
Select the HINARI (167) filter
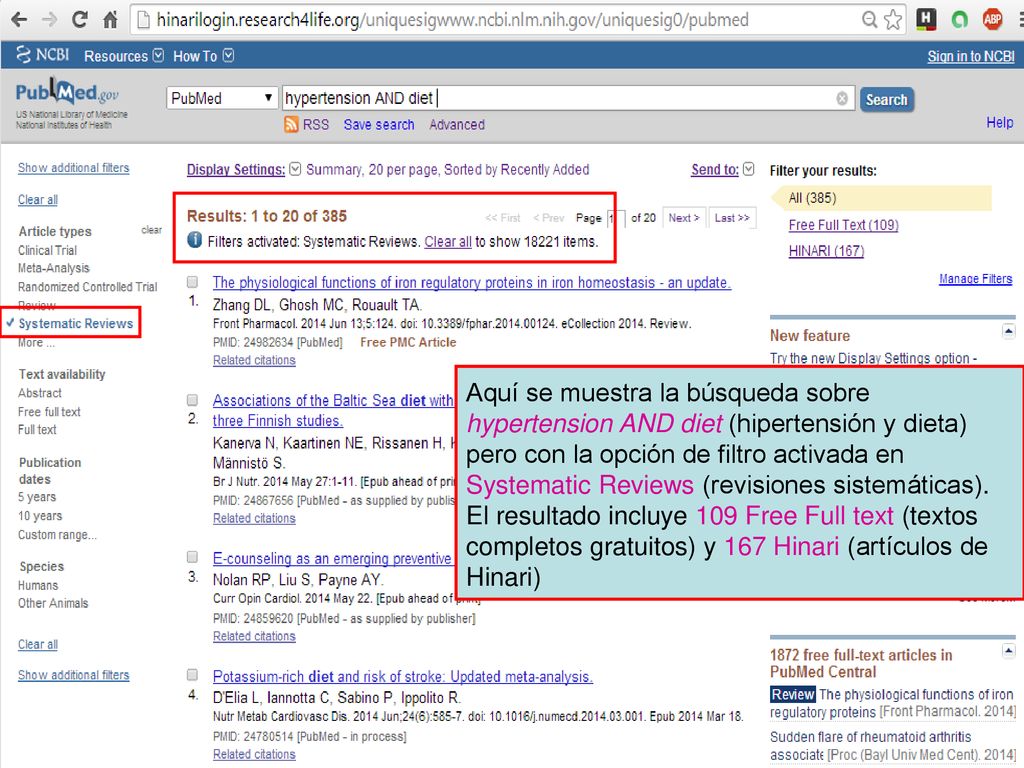826,251
